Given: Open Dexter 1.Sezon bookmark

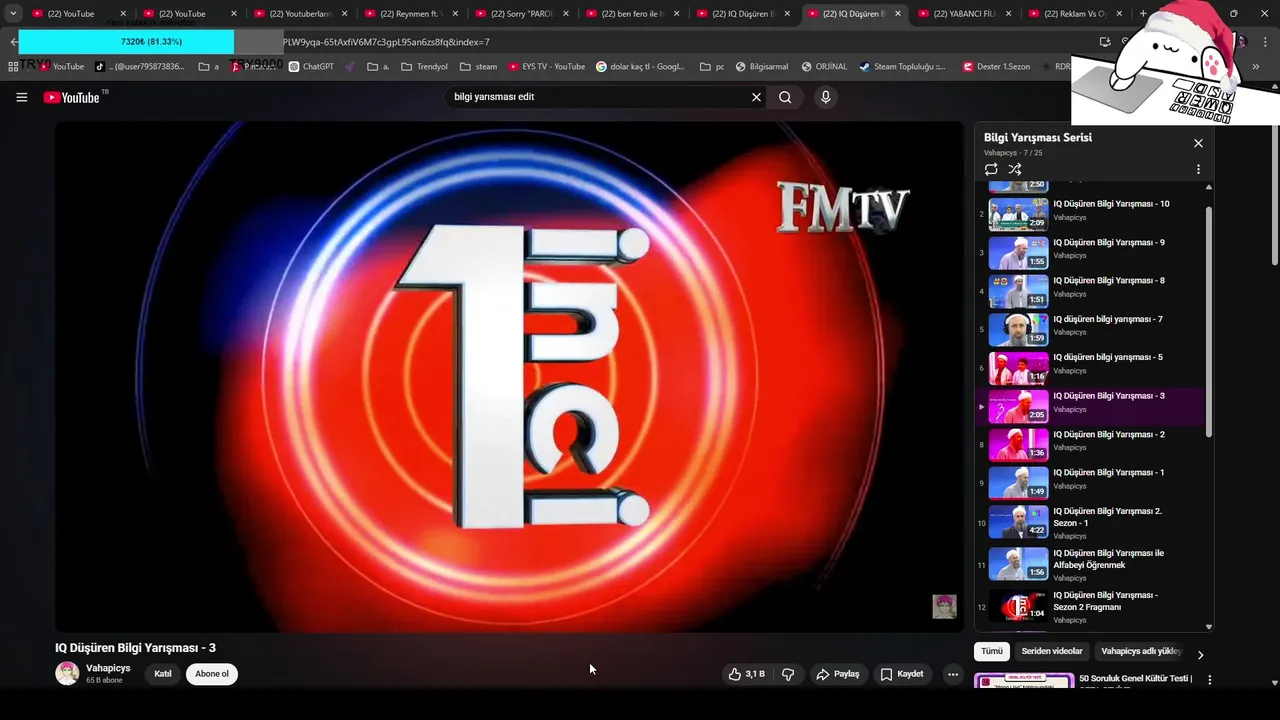Looking at the screenshot, I should tap(996, 66).
